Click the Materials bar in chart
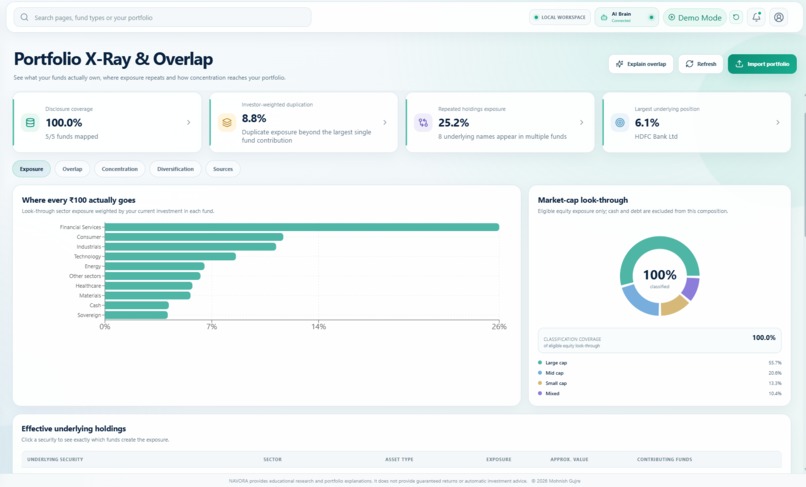806x487 pixels. click(x=148, y=295)
